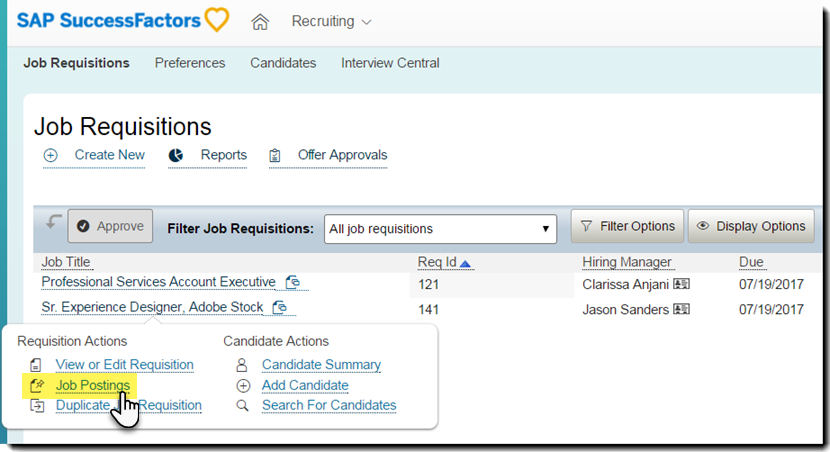
Task: Click the undo arrow beside Approve
Action: [52, 221]
